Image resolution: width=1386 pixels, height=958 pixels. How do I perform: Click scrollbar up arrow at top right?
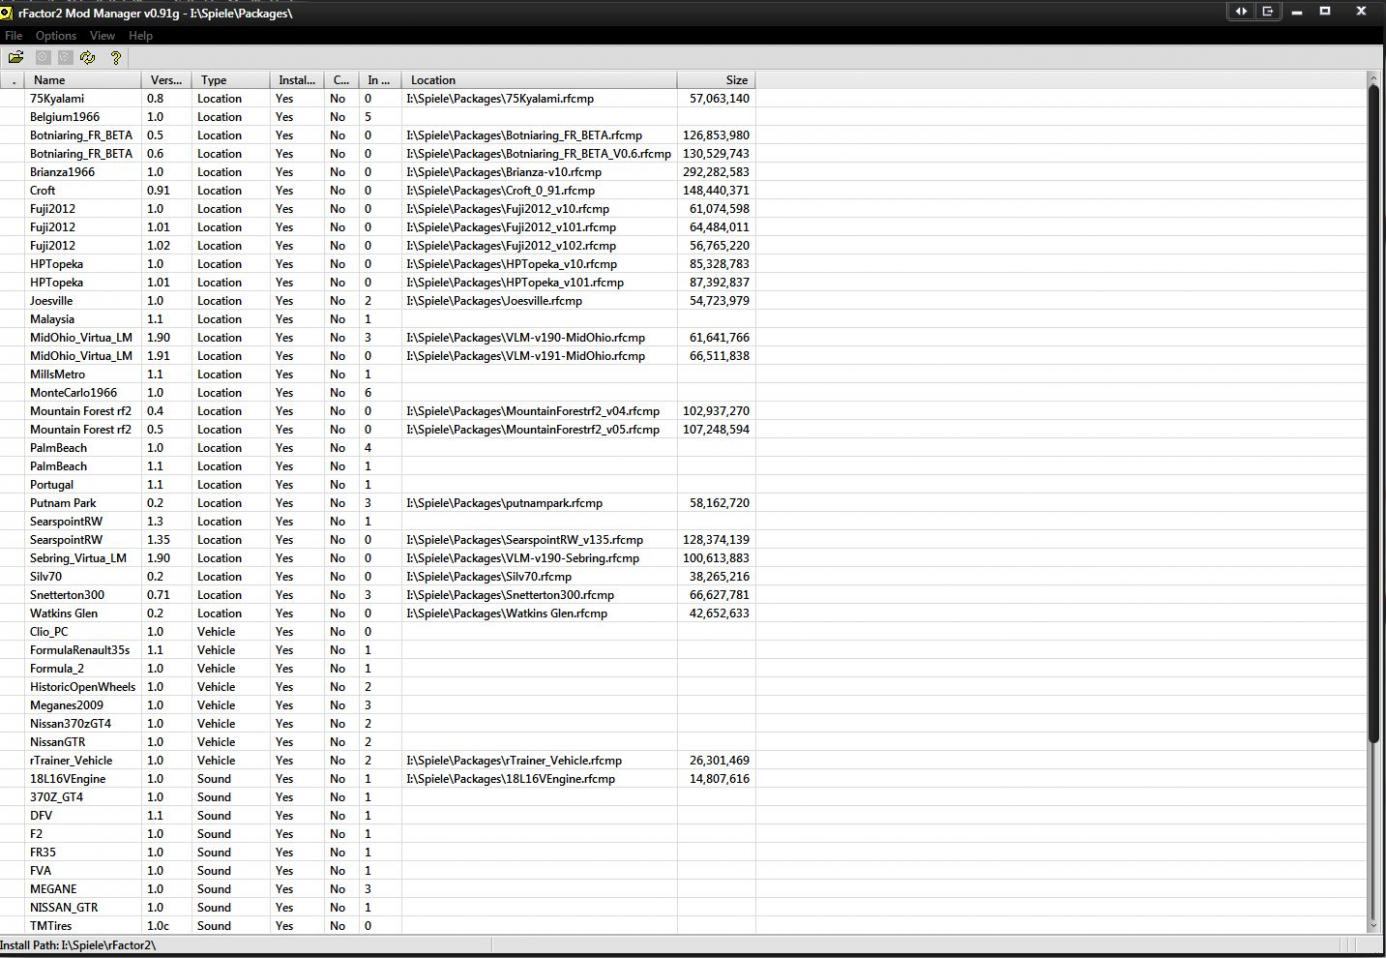point(1374,78)
